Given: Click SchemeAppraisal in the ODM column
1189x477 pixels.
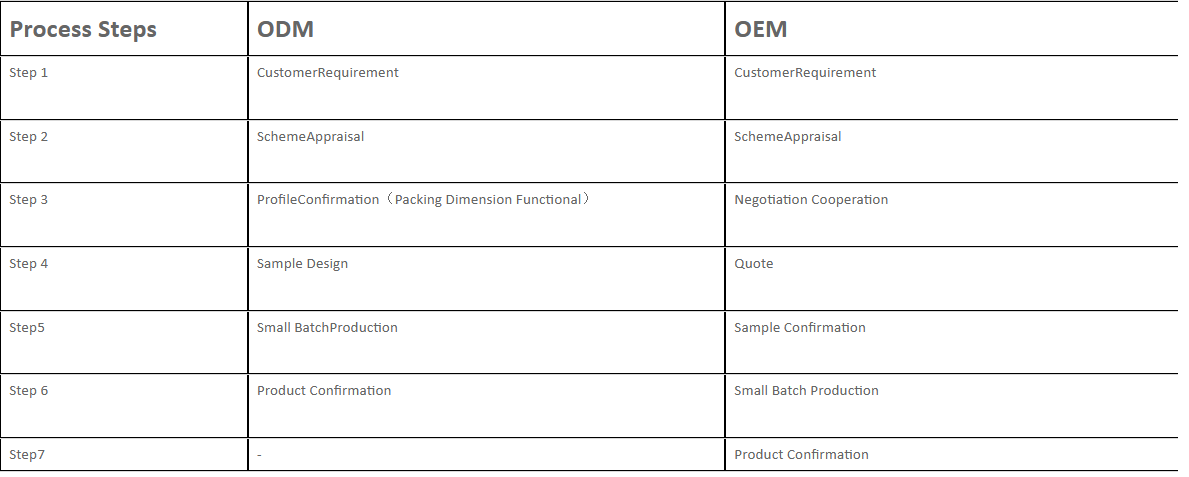Looking at the screenshot, I should coord(310,137).
